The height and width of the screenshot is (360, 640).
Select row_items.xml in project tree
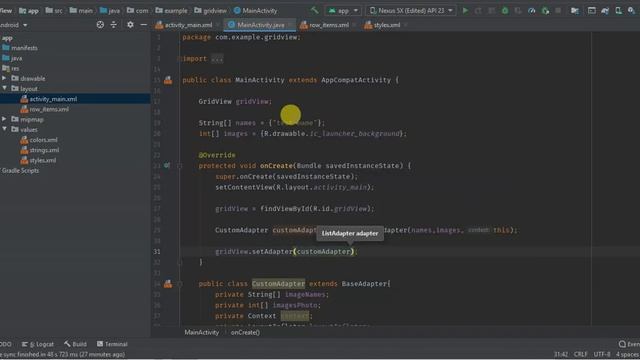[x=49, y=109]
